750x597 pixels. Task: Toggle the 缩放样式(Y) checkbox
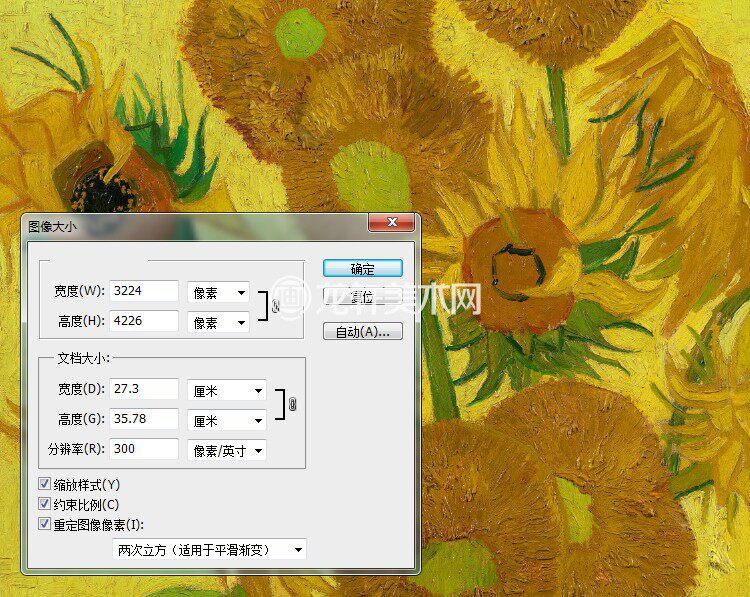(x=44, y=484)
